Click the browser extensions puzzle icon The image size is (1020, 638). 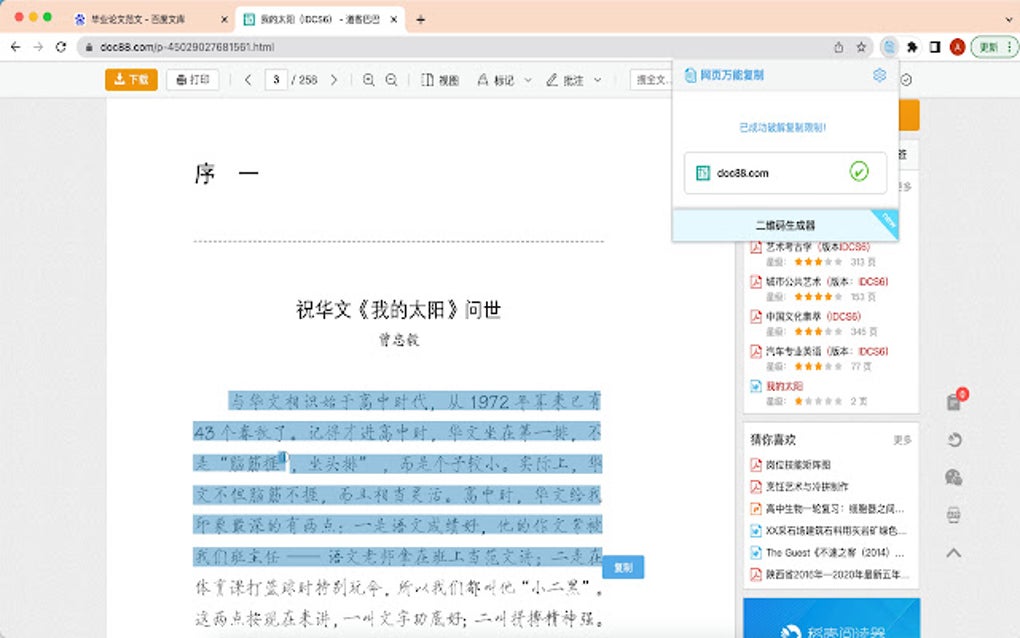[912, 46]
